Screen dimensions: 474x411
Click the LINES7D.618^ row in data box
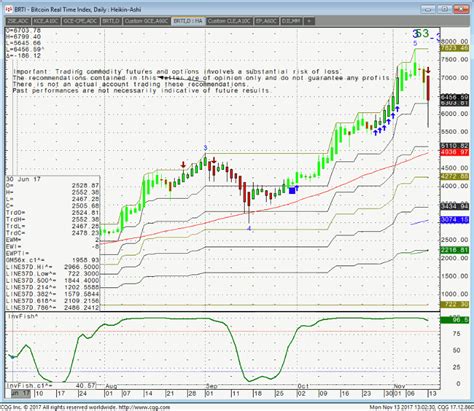(x=52, y=301)
